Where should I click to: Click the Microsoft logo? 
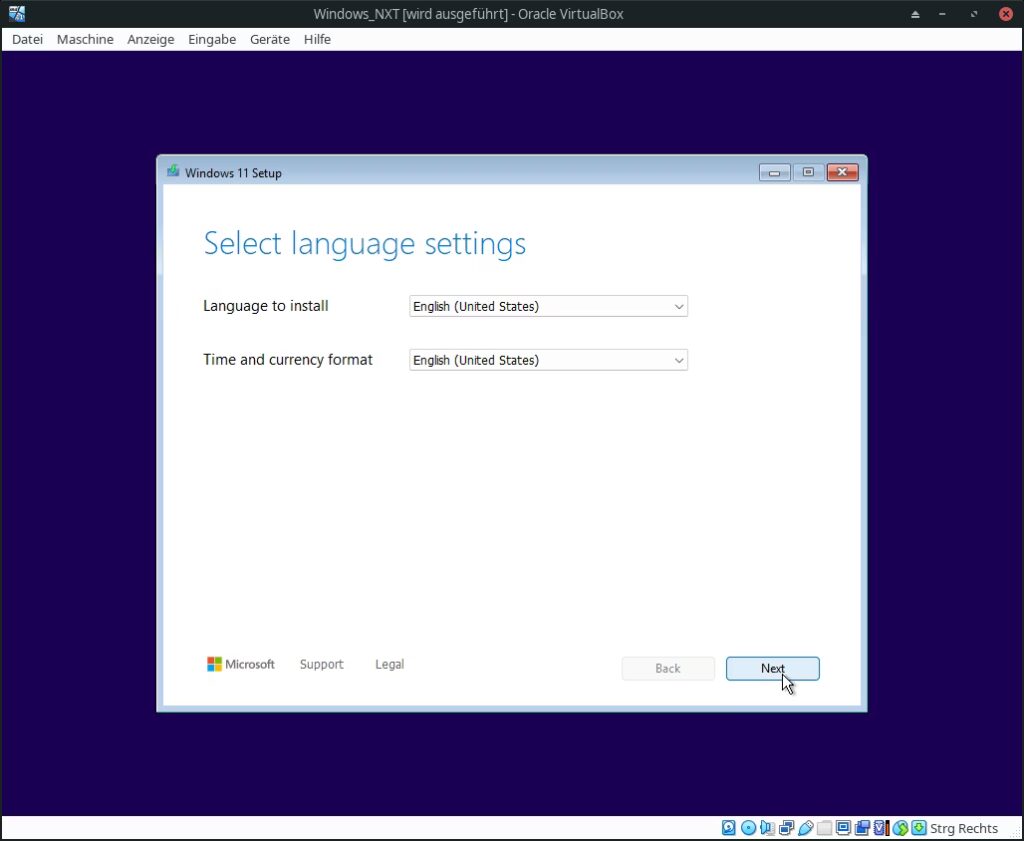coord(241,664)
